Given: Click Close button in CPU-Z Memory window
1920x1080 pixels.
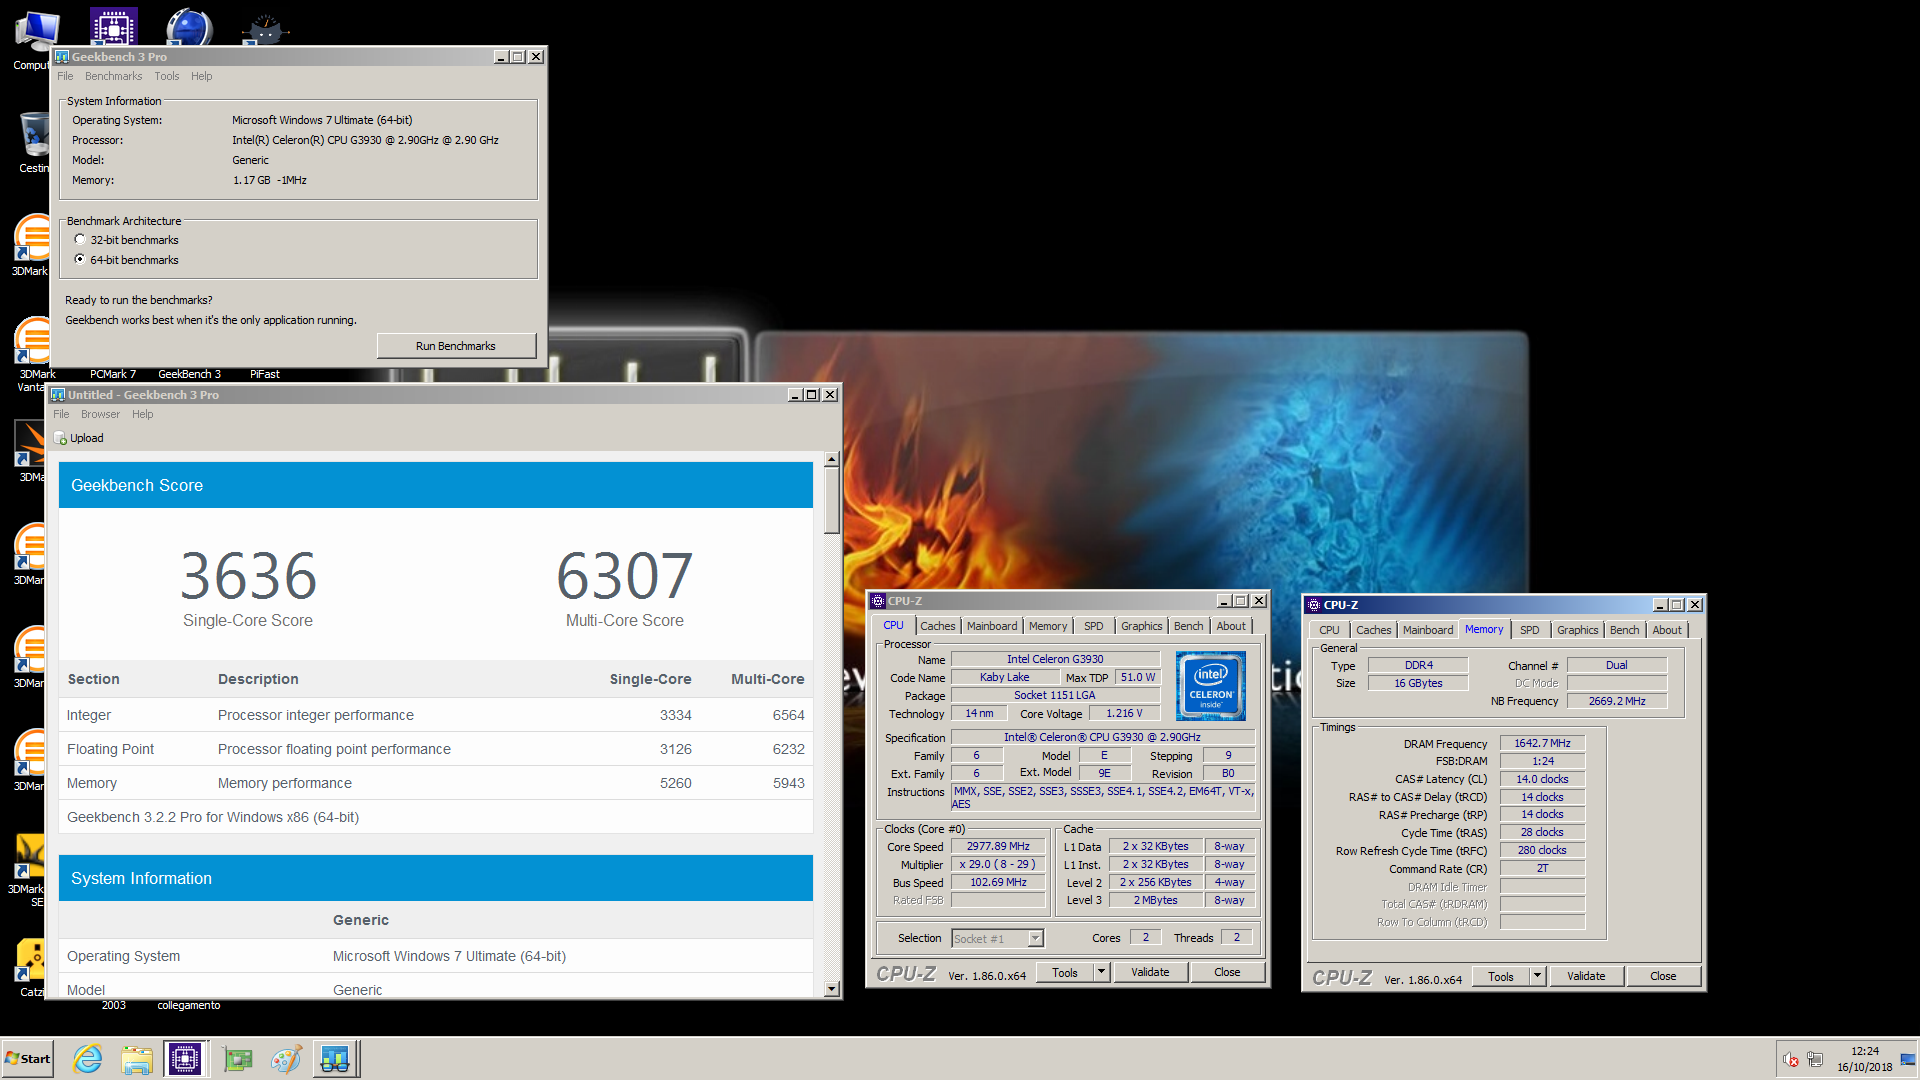Looking at the screenshot, I should (1663, 976).
